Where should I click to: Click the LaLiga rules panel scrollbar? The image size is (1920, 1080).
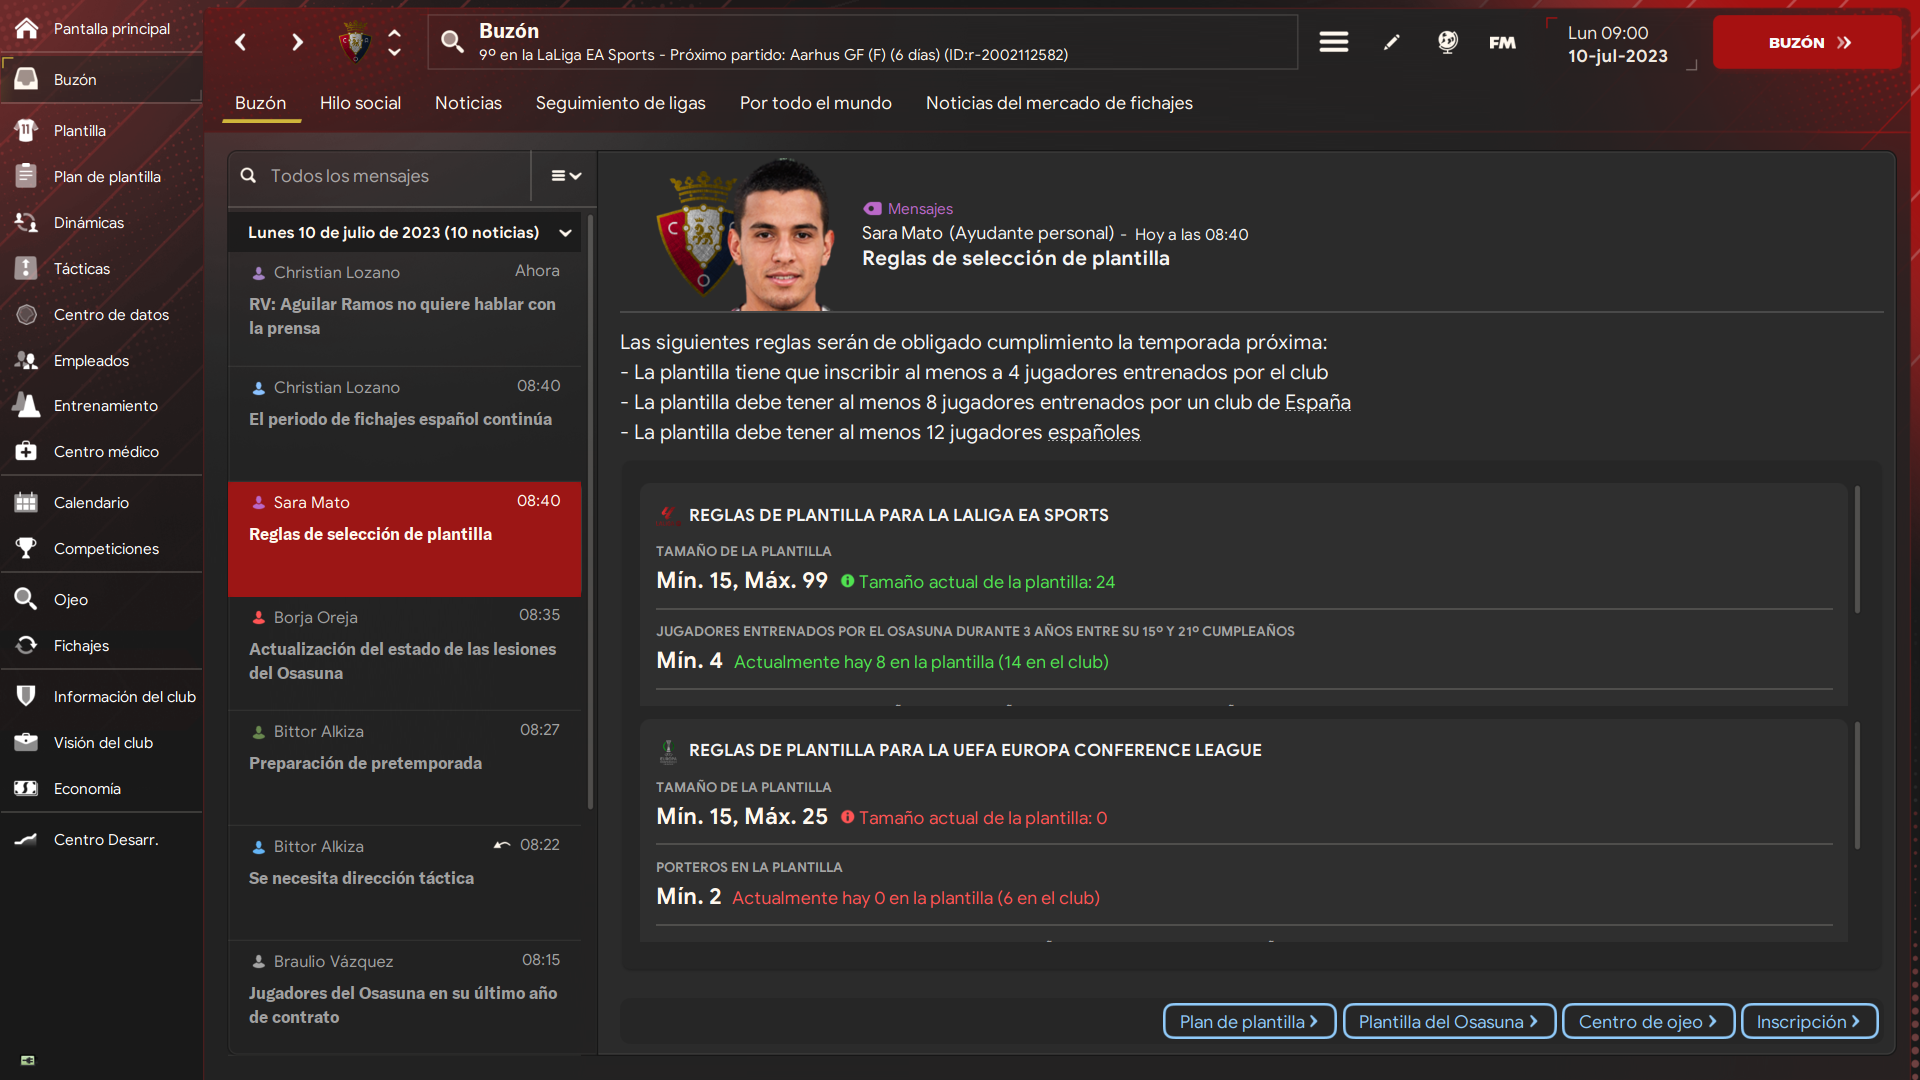coord(1857,548)
